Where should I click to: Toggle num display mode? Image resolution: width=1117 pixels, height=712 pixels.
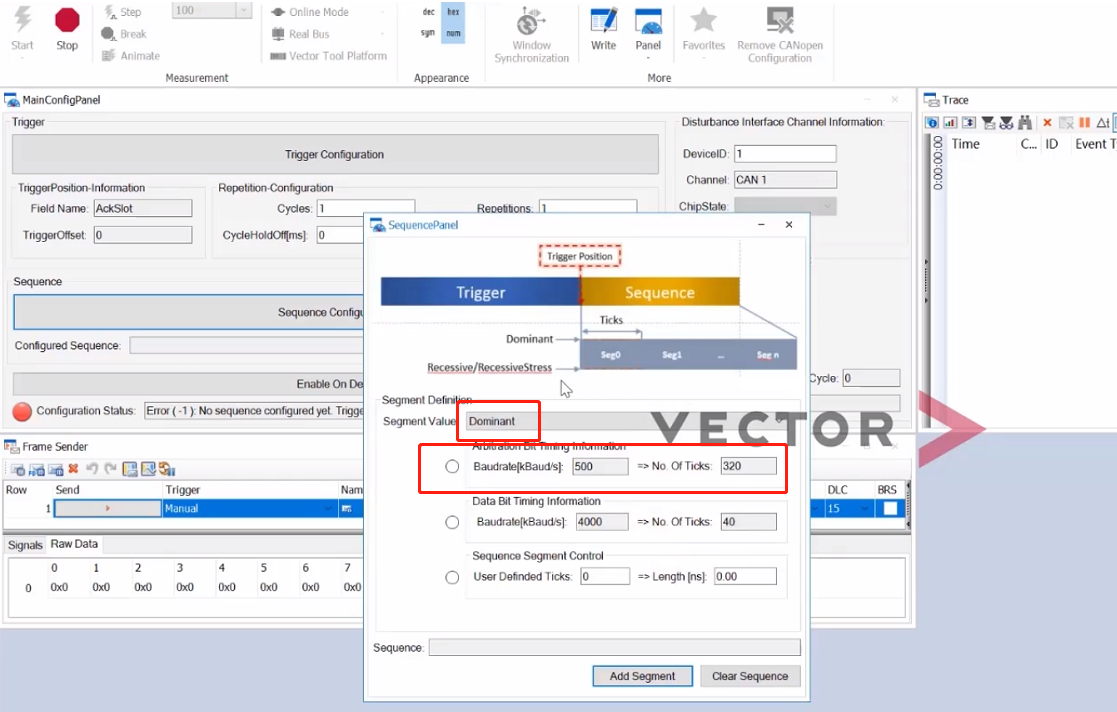[453, 33]
